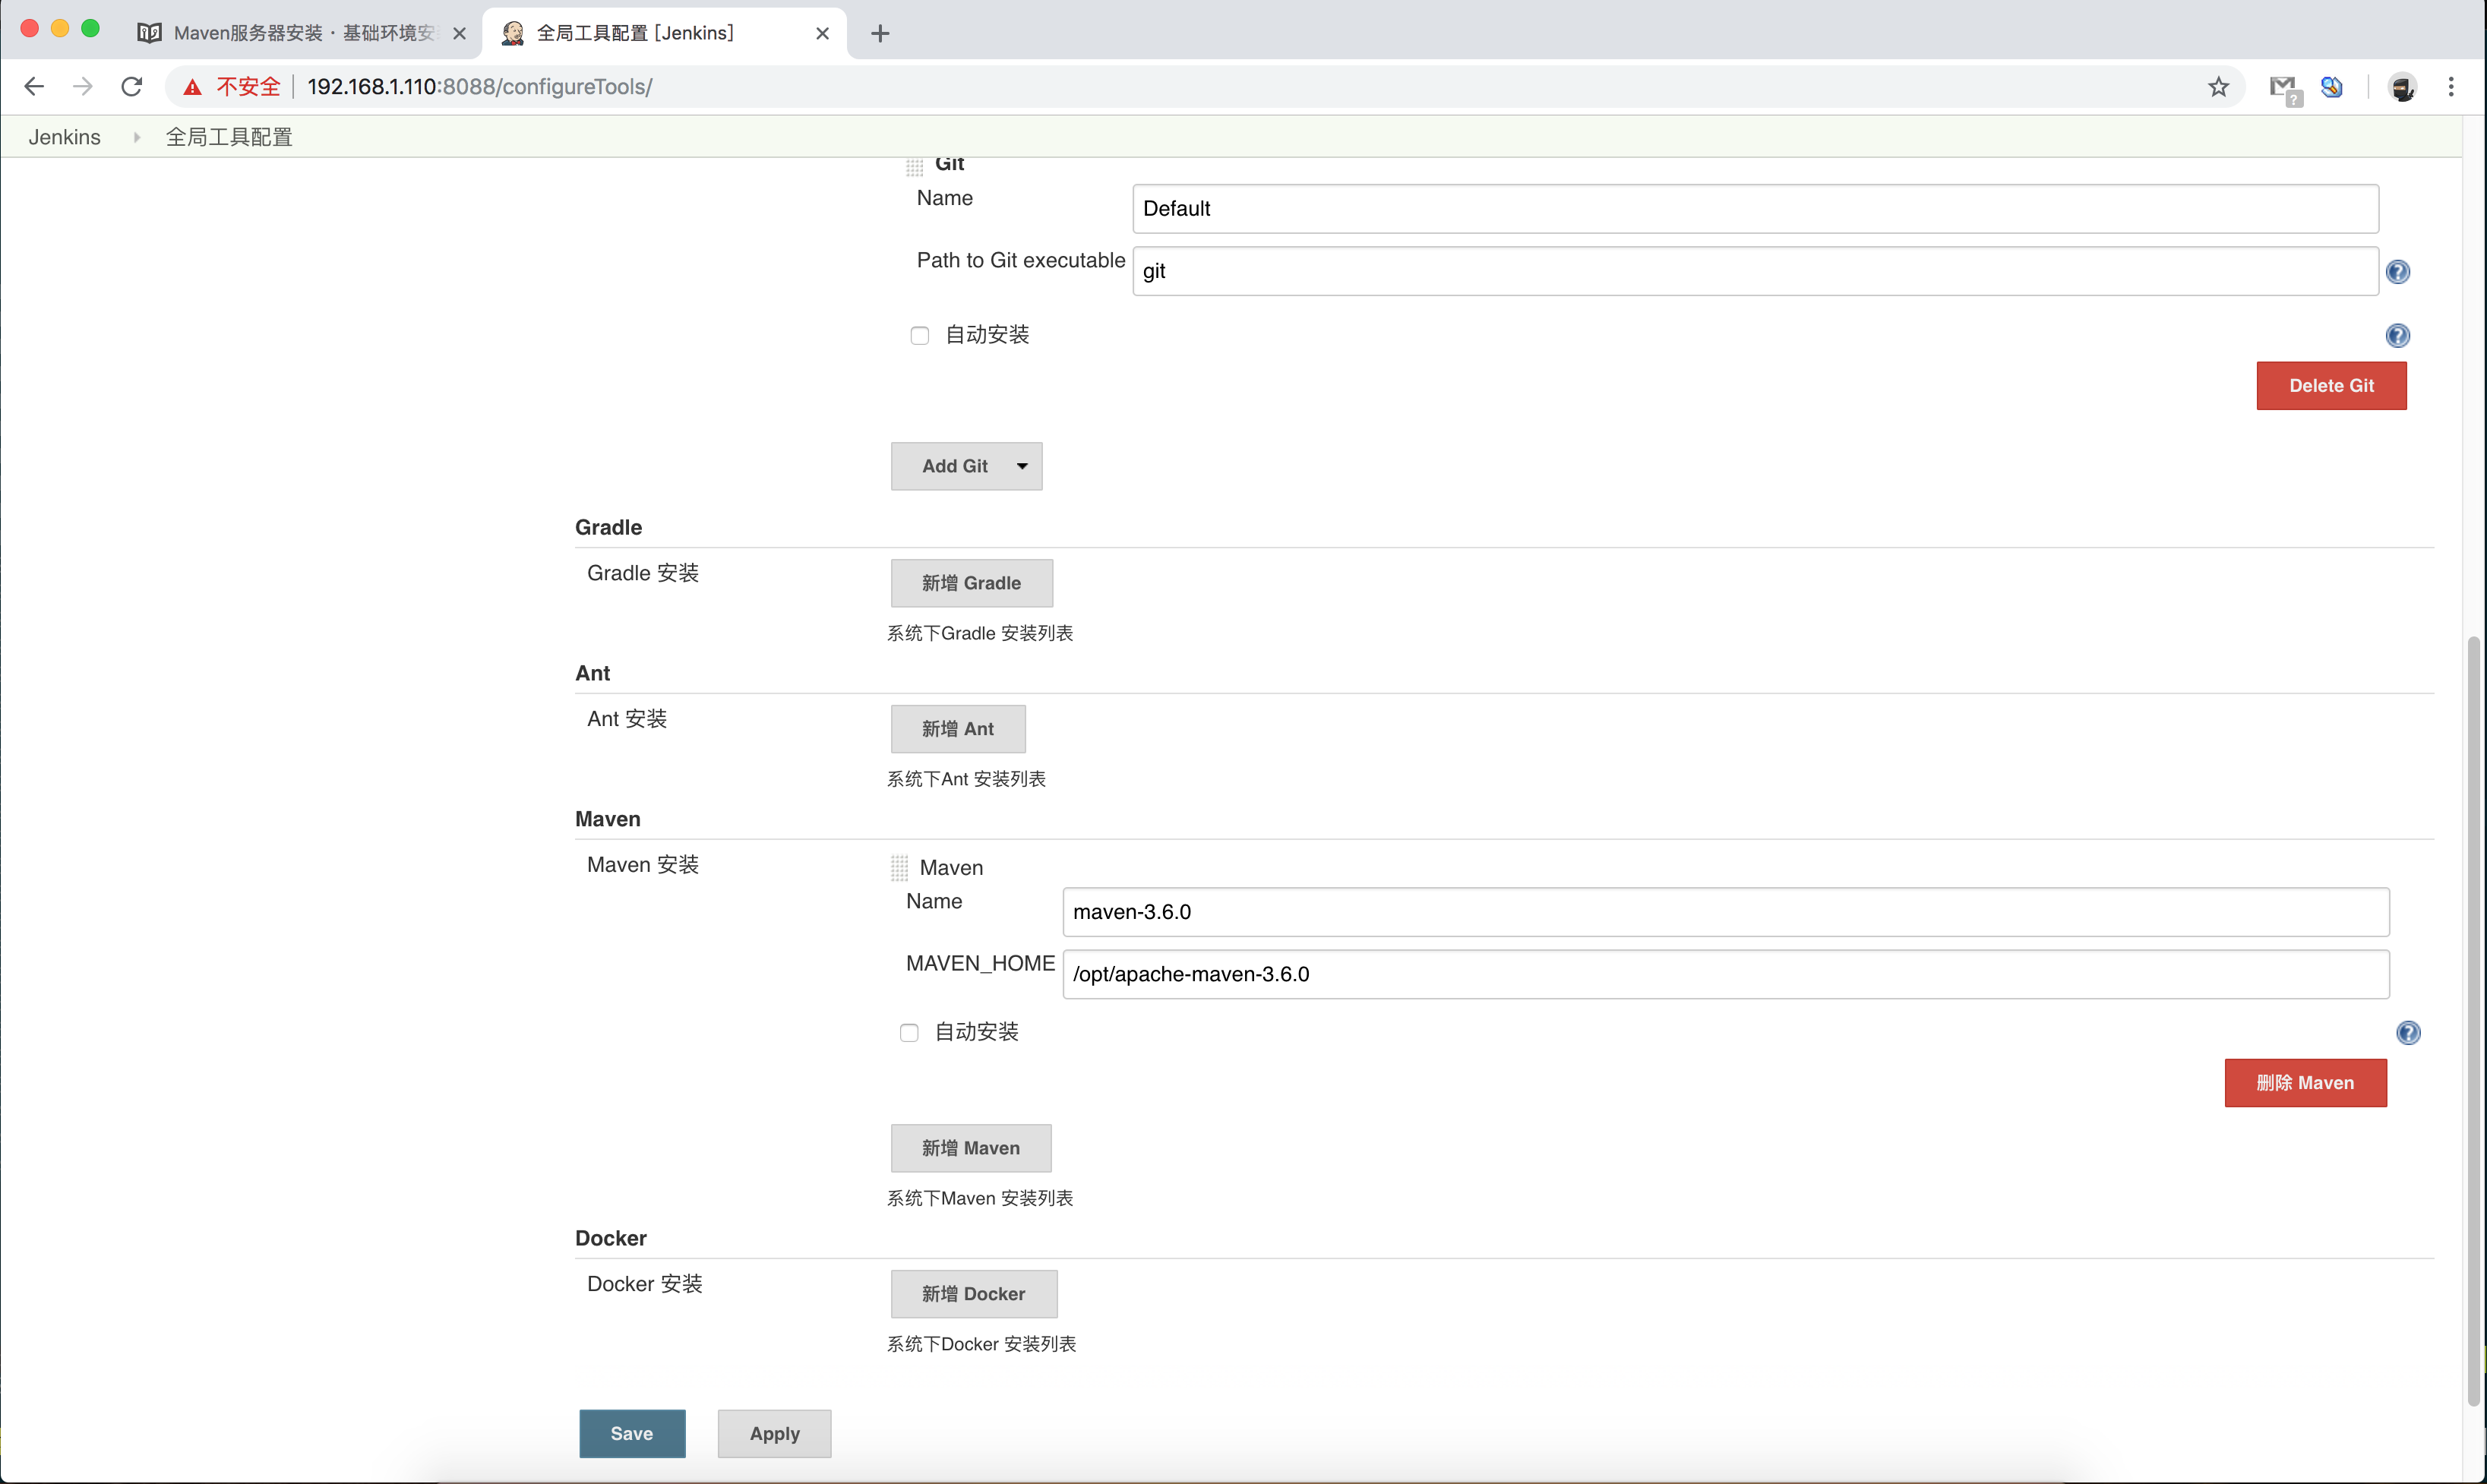Click the Save button
The height and width of the screenshot is (1484, 2487).
(x=631, y=1433)
